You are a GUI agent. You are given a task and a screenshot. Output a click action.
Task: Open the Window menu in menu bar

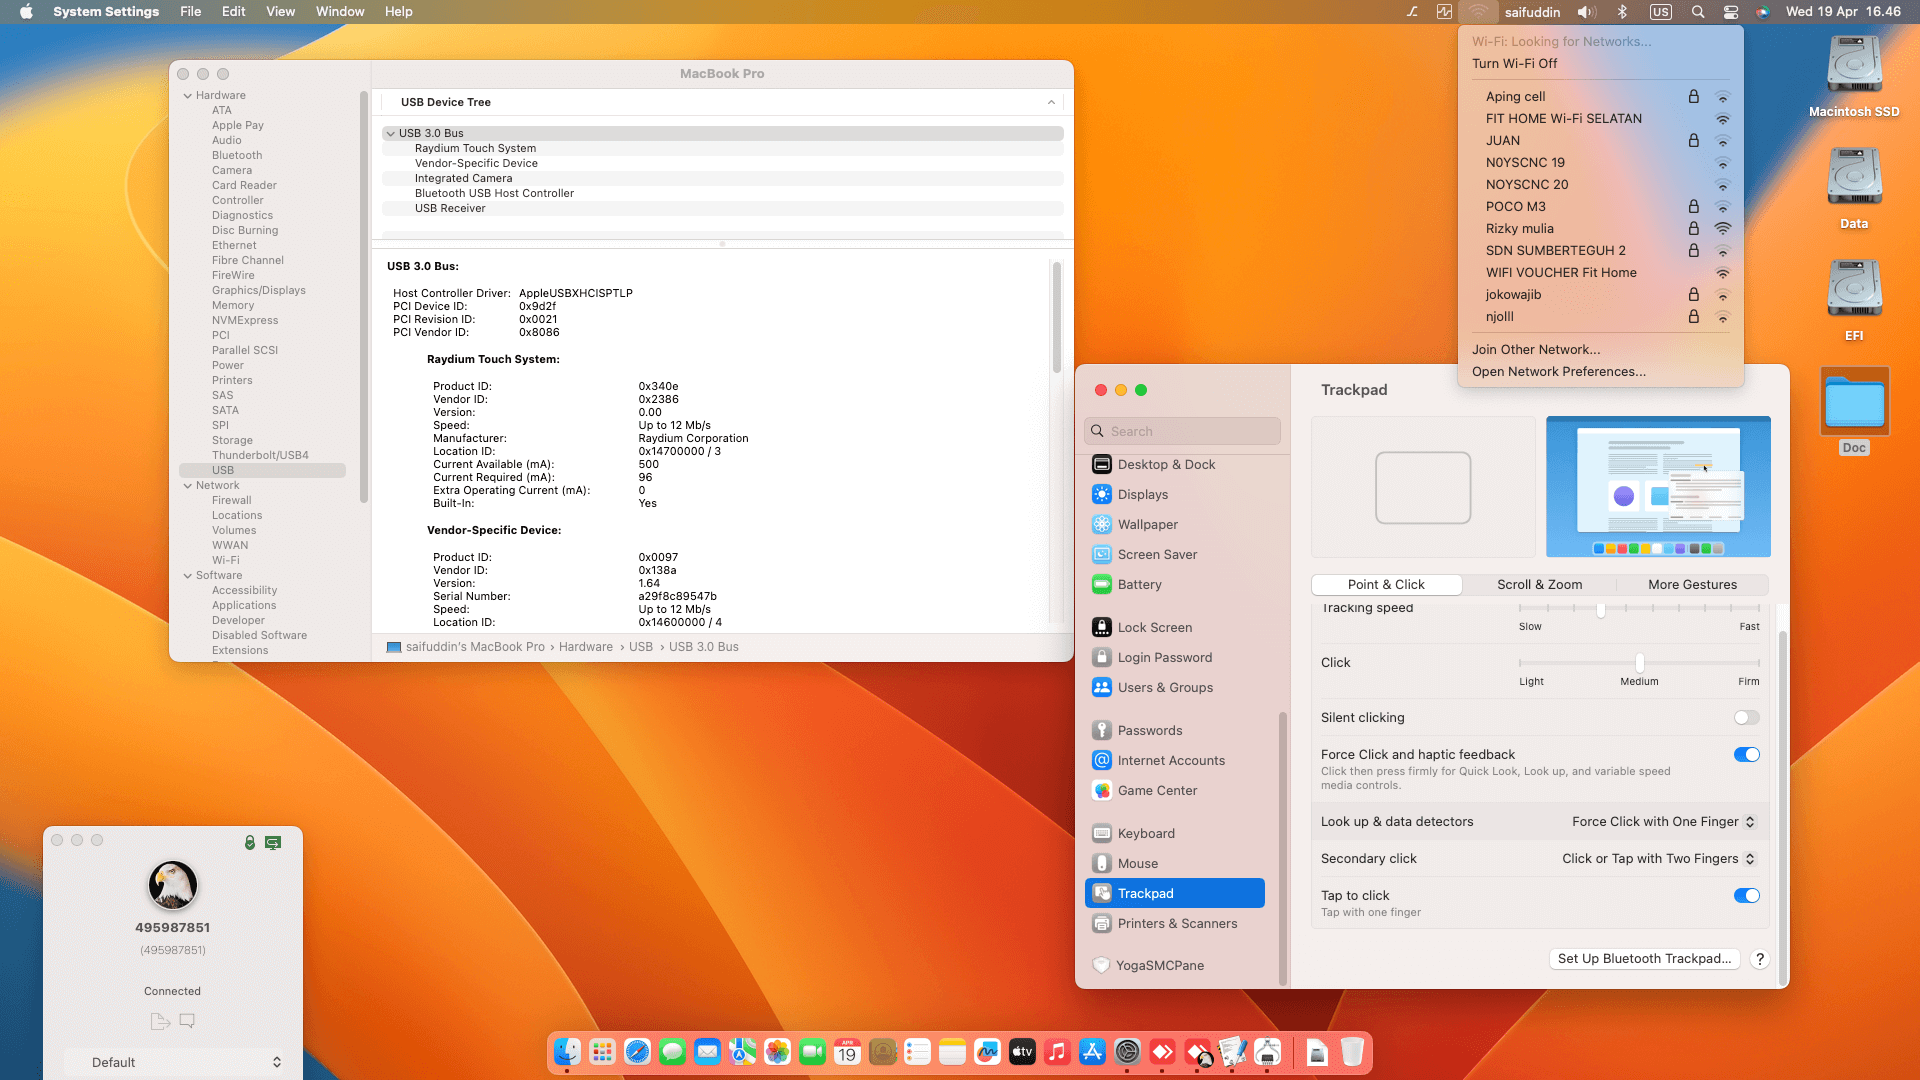pyautogui.click(x=340, y=12)
